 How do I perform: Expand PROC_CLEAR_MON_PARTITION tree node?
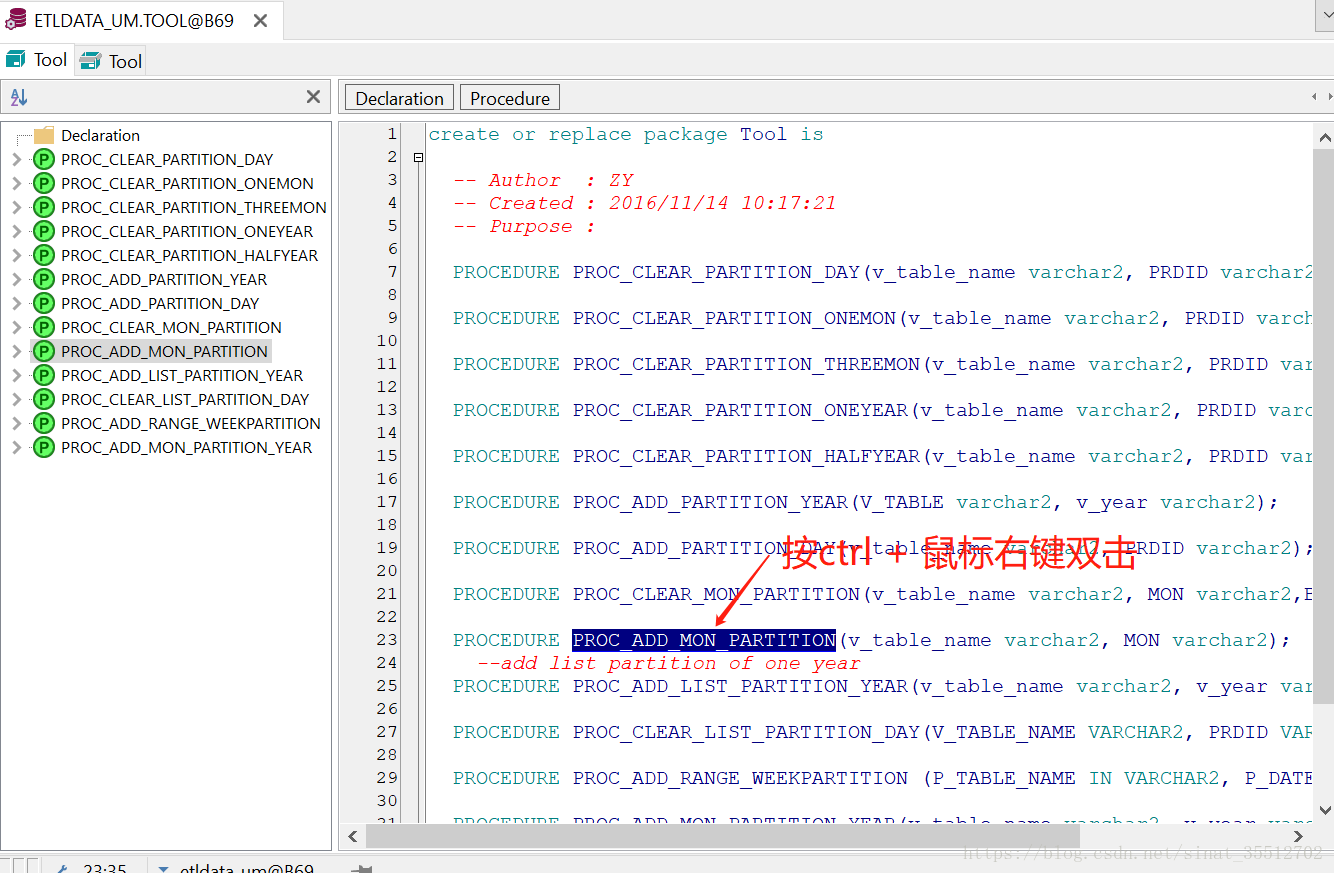(16, 327)
